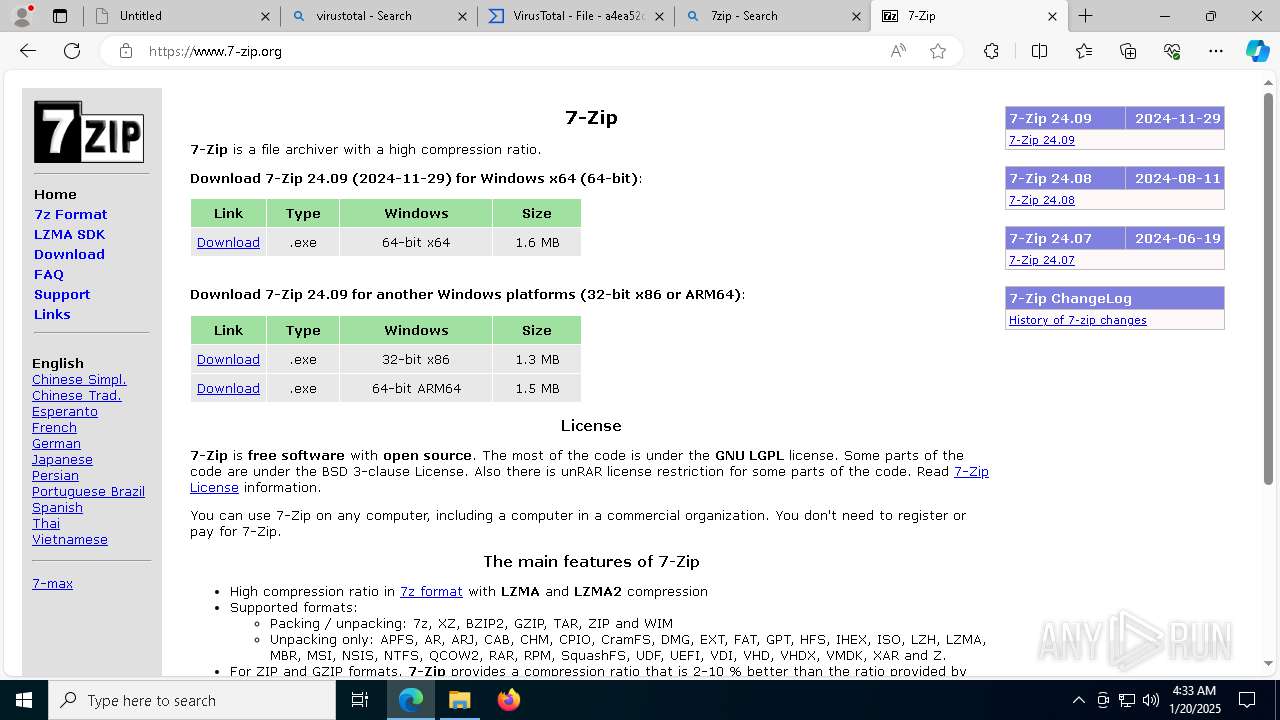The height and width of the screenshot is (720, 1280).
Task: View site information lock icon
Action: click(x=126, y=51)
